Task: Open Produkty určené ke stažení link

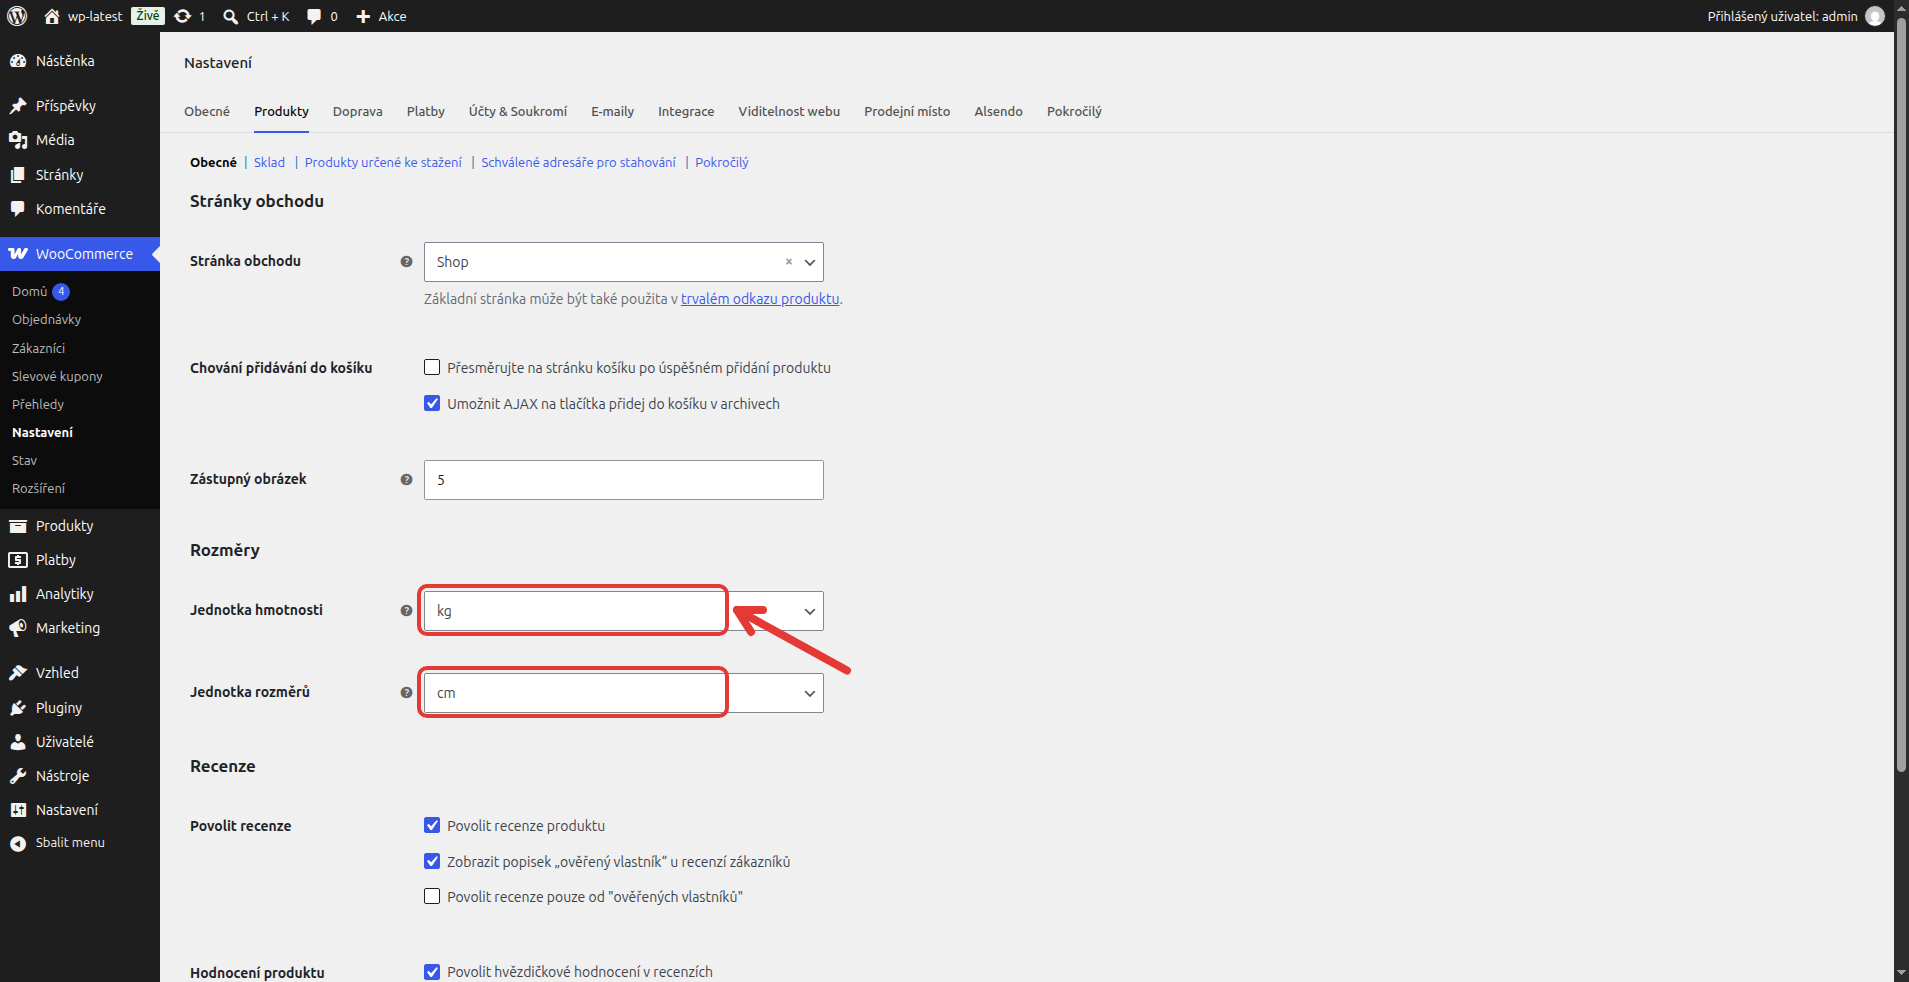Action: pyautogui.click(x=383, y=162)
